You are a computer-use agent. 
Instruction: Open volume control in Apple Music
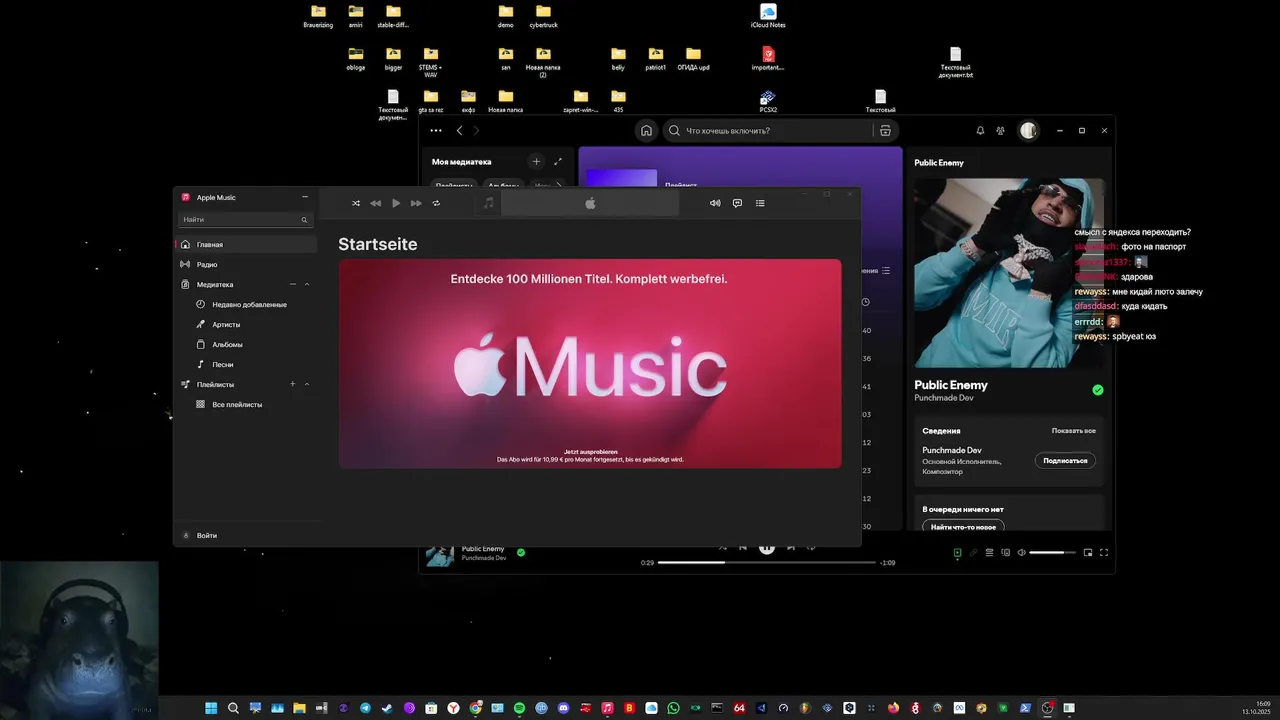pos(715,203)
